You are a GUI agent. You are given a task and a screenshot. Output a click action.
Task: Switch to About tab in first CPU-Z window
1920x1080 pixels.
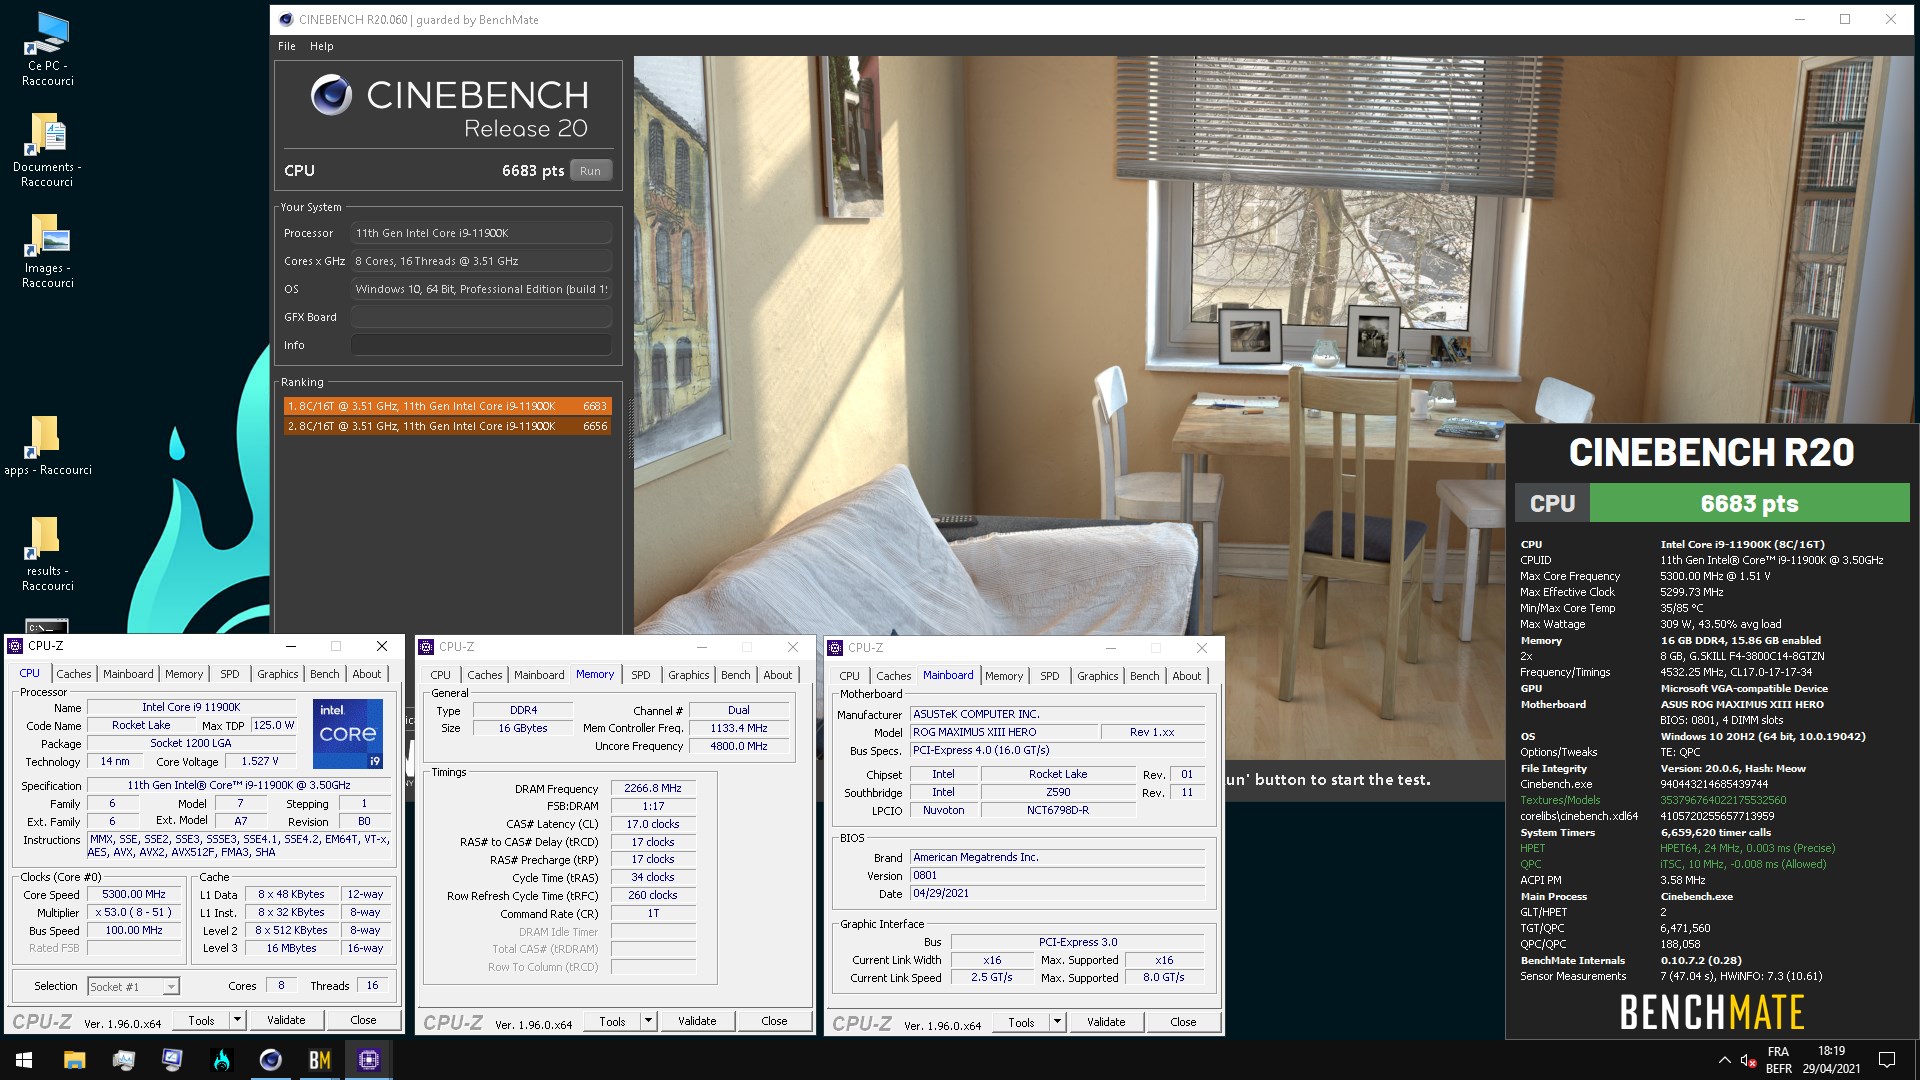(x=366, y=674)
